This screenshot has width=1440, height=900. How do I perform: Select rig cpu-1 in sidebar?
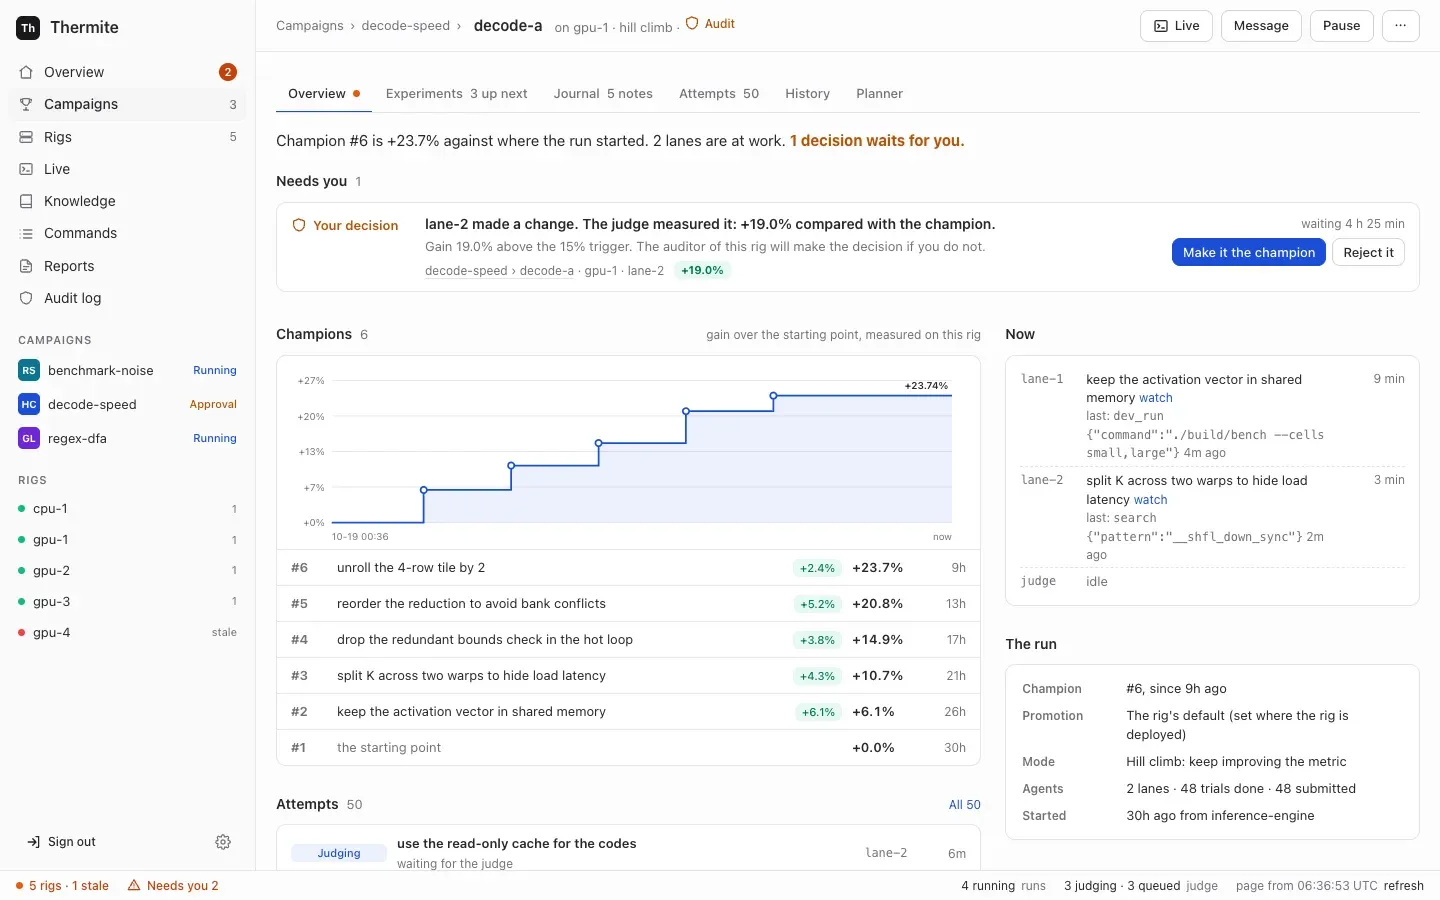127,509
